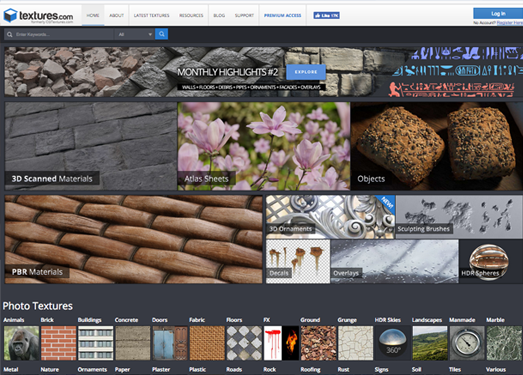Select the Marble texture thumbnail
This screenshot has width=523, height=375.
(504, 343)
